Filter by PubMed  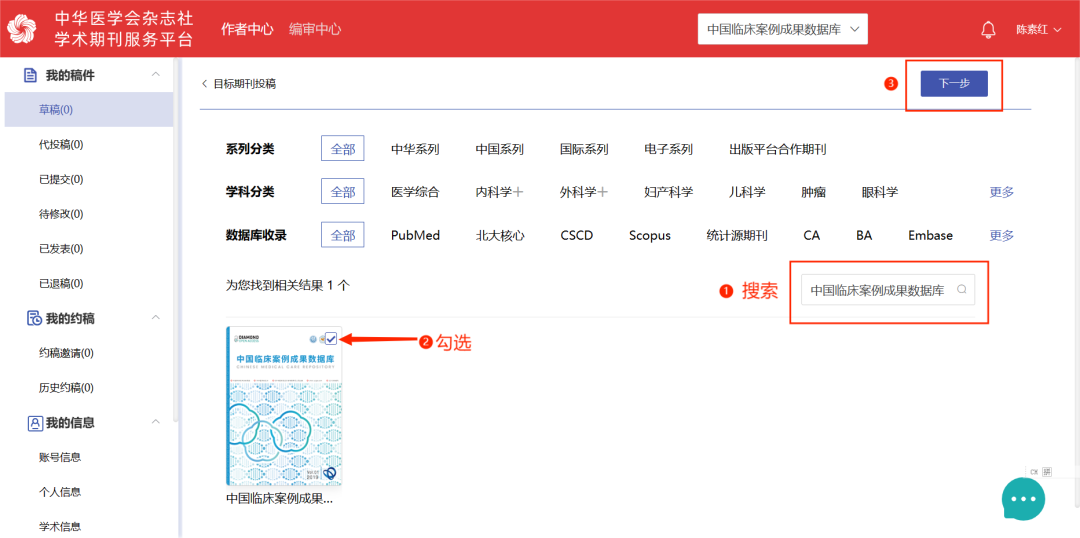(x=415, y=236)
